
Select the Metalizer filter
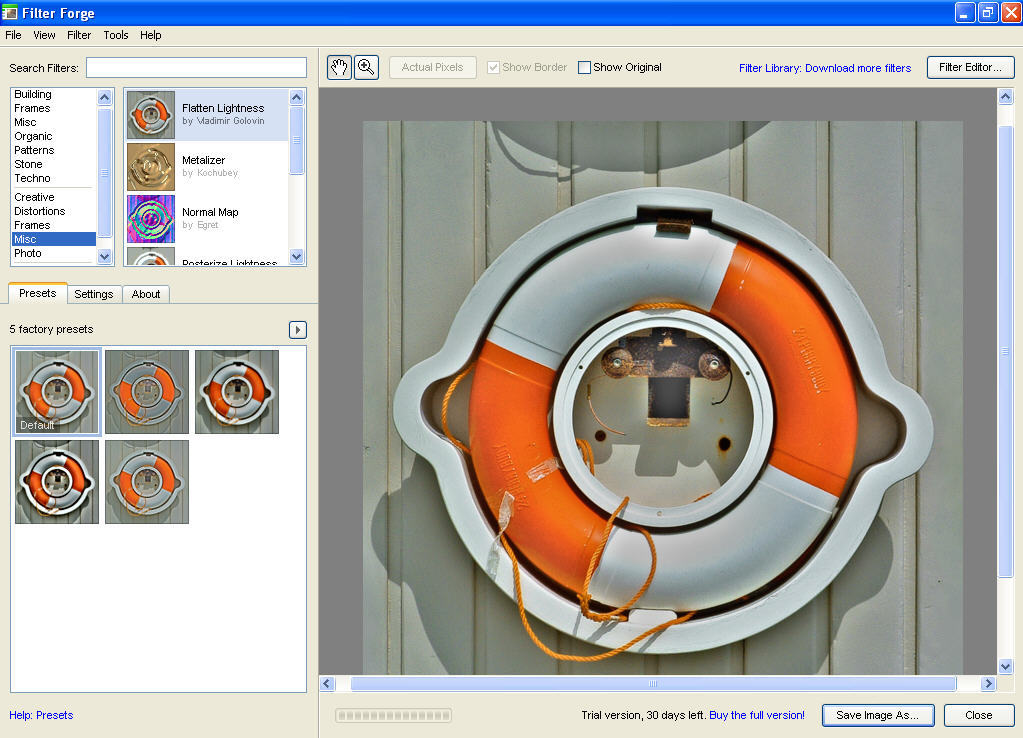tap(207, 166)
